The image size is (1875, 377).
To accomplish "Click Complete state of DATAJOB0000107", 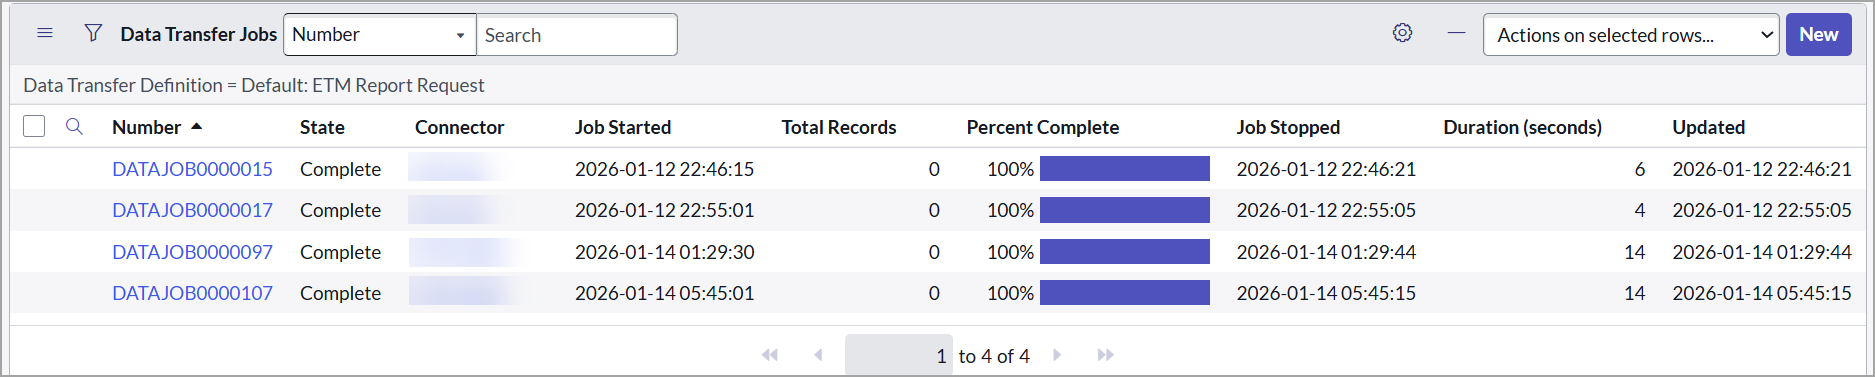I will (x=340, y=293).
